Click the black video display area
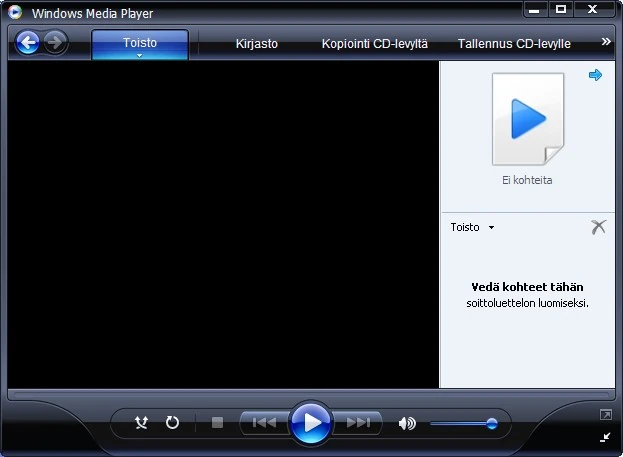This screenshot has width=623, height=457. [x=223, y=225]
